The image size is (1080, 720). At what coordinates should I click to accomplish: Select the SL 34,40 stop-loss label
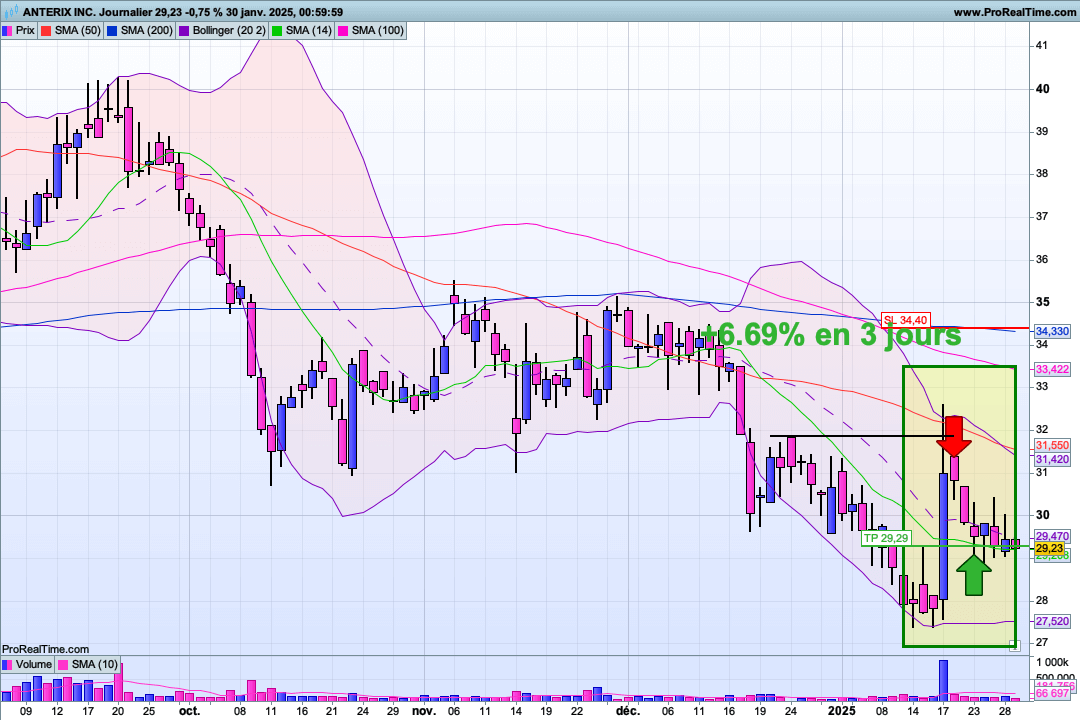(906, 320)
